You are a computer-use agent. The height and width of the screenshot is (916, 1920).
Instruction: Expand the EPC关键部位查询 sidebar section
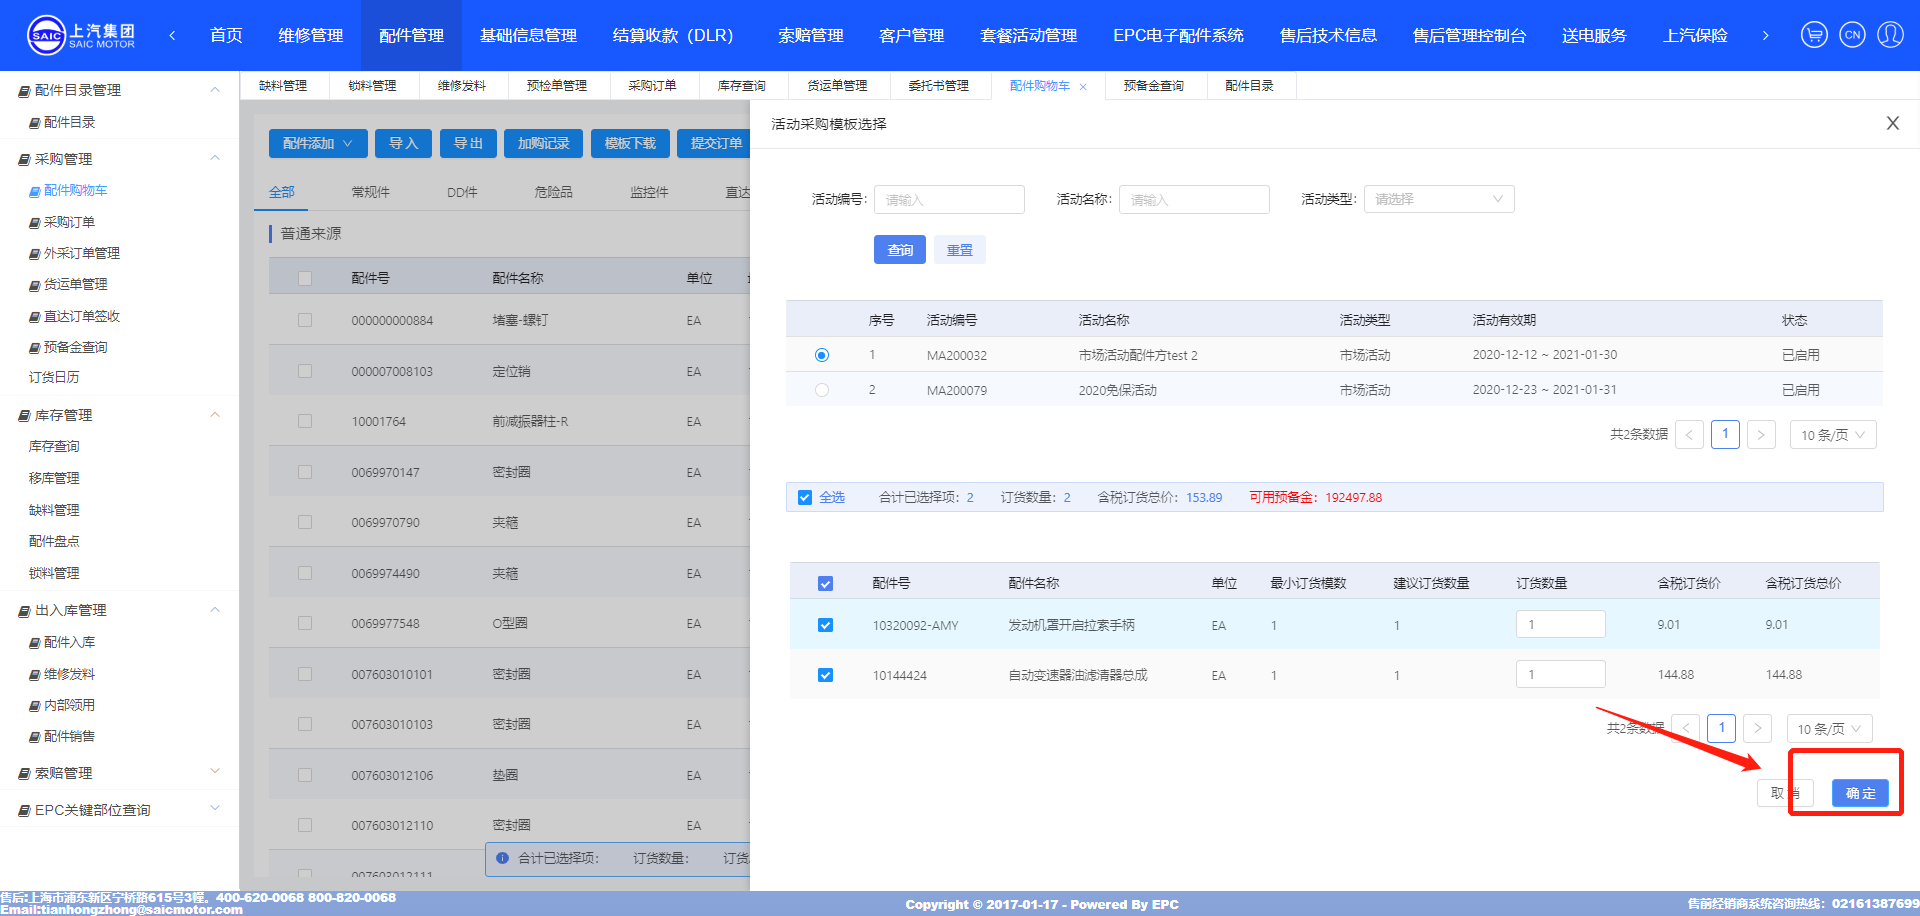pos(214,808)
